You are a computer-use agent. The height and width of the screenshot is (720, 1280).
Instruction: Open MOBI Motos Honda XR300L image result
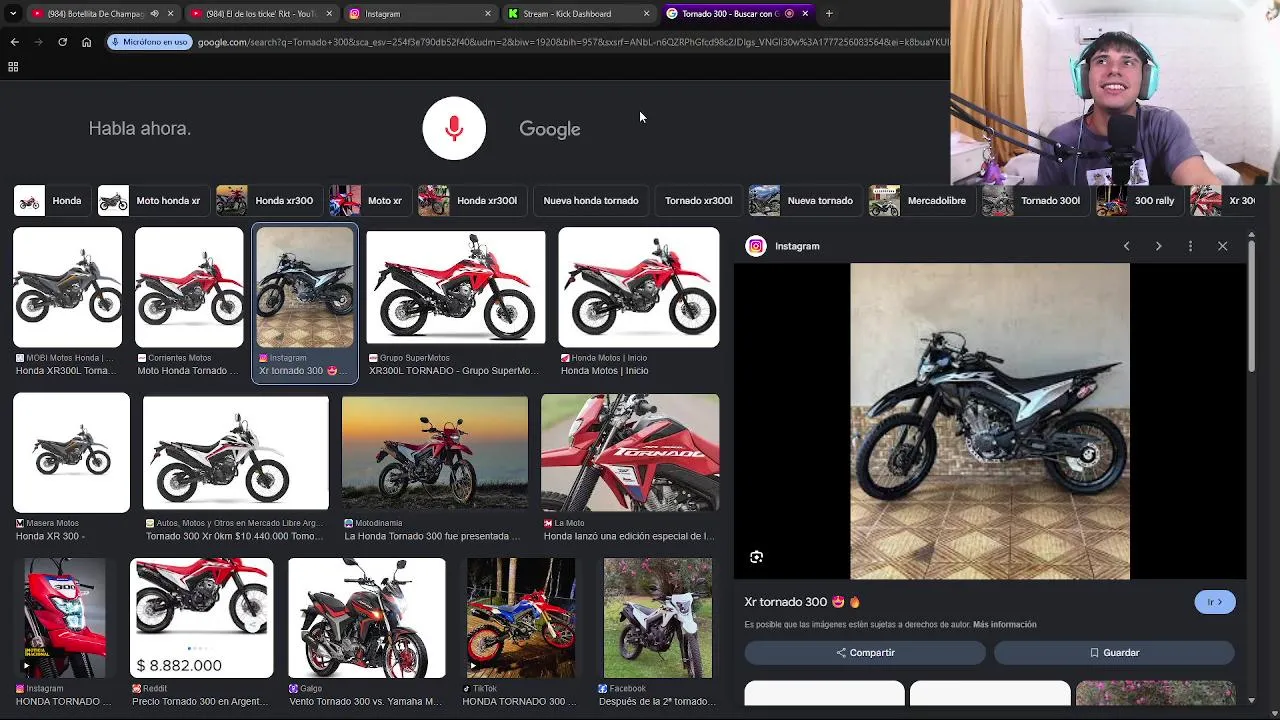point(67,288)
